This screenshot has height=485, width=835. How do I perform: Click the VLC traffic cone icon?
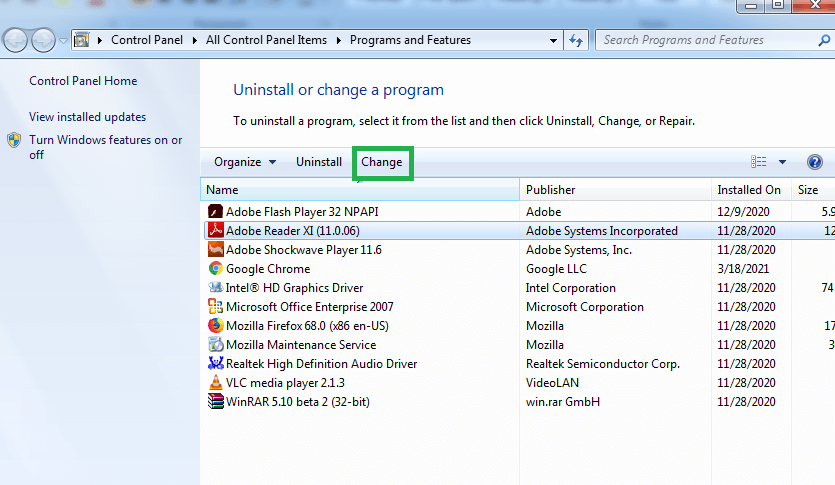(x=215, y=382)
